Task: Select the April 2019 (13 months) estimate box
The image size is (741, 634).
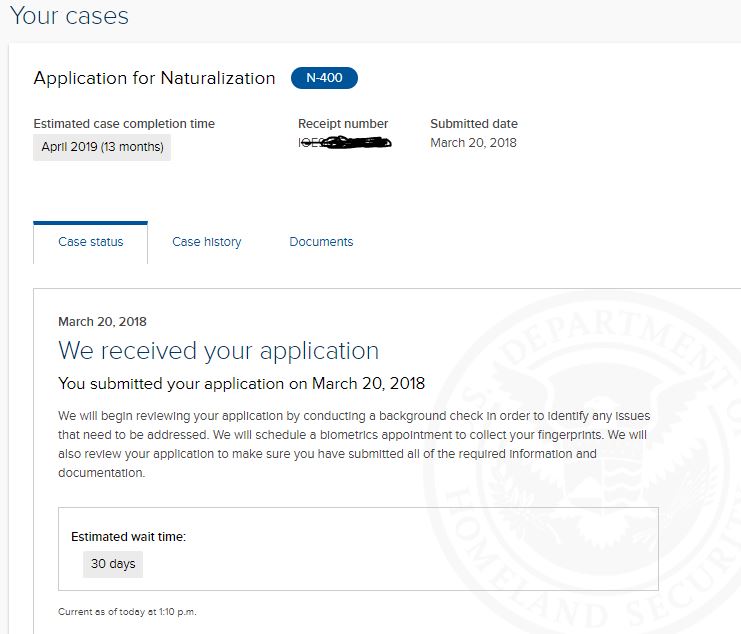Action: tap(102, 147)
